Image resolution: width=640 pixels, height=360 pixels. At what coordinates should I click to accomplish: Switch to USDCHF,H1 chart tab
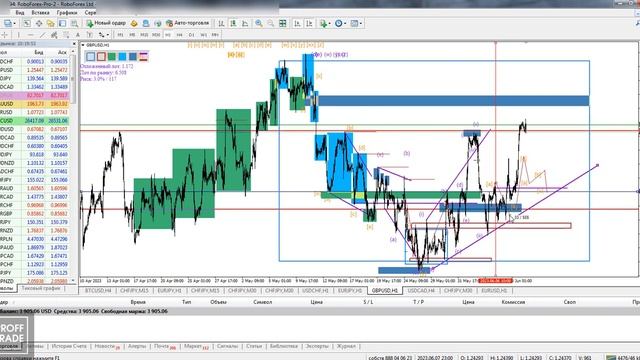(x=315, y=291)
